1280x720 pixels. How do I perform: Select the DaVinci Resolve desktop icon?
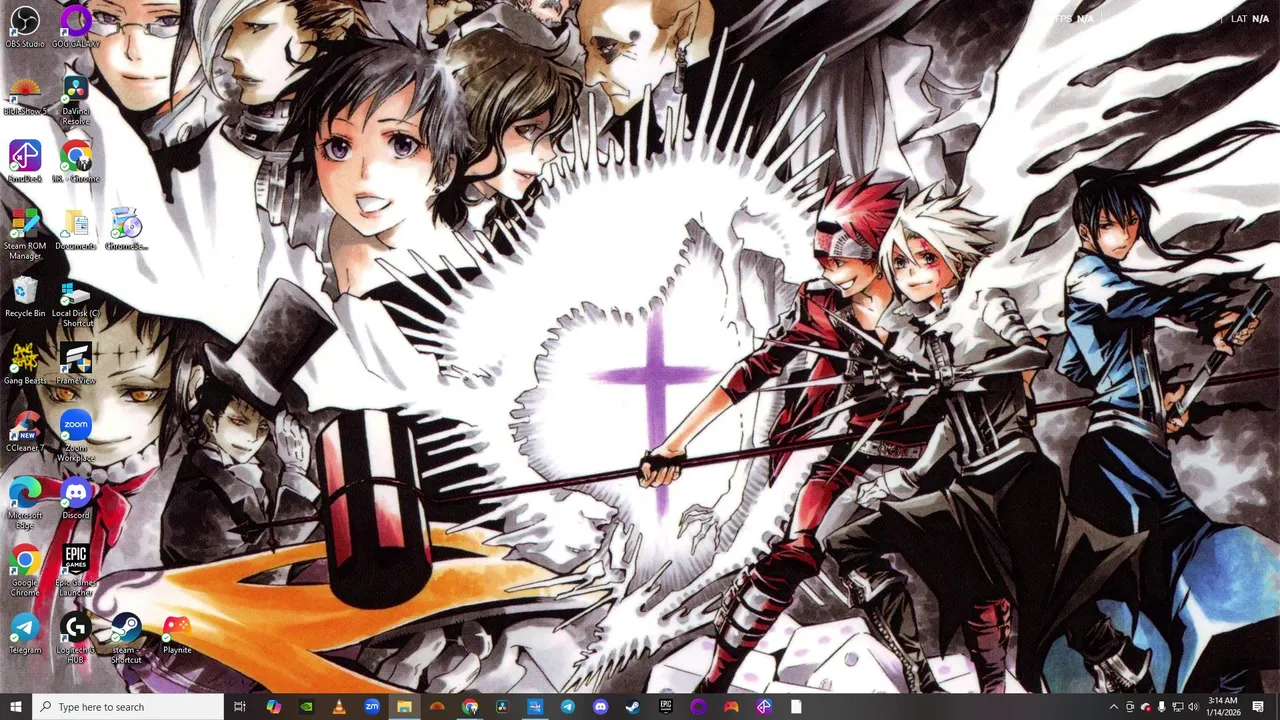[76, 101]
